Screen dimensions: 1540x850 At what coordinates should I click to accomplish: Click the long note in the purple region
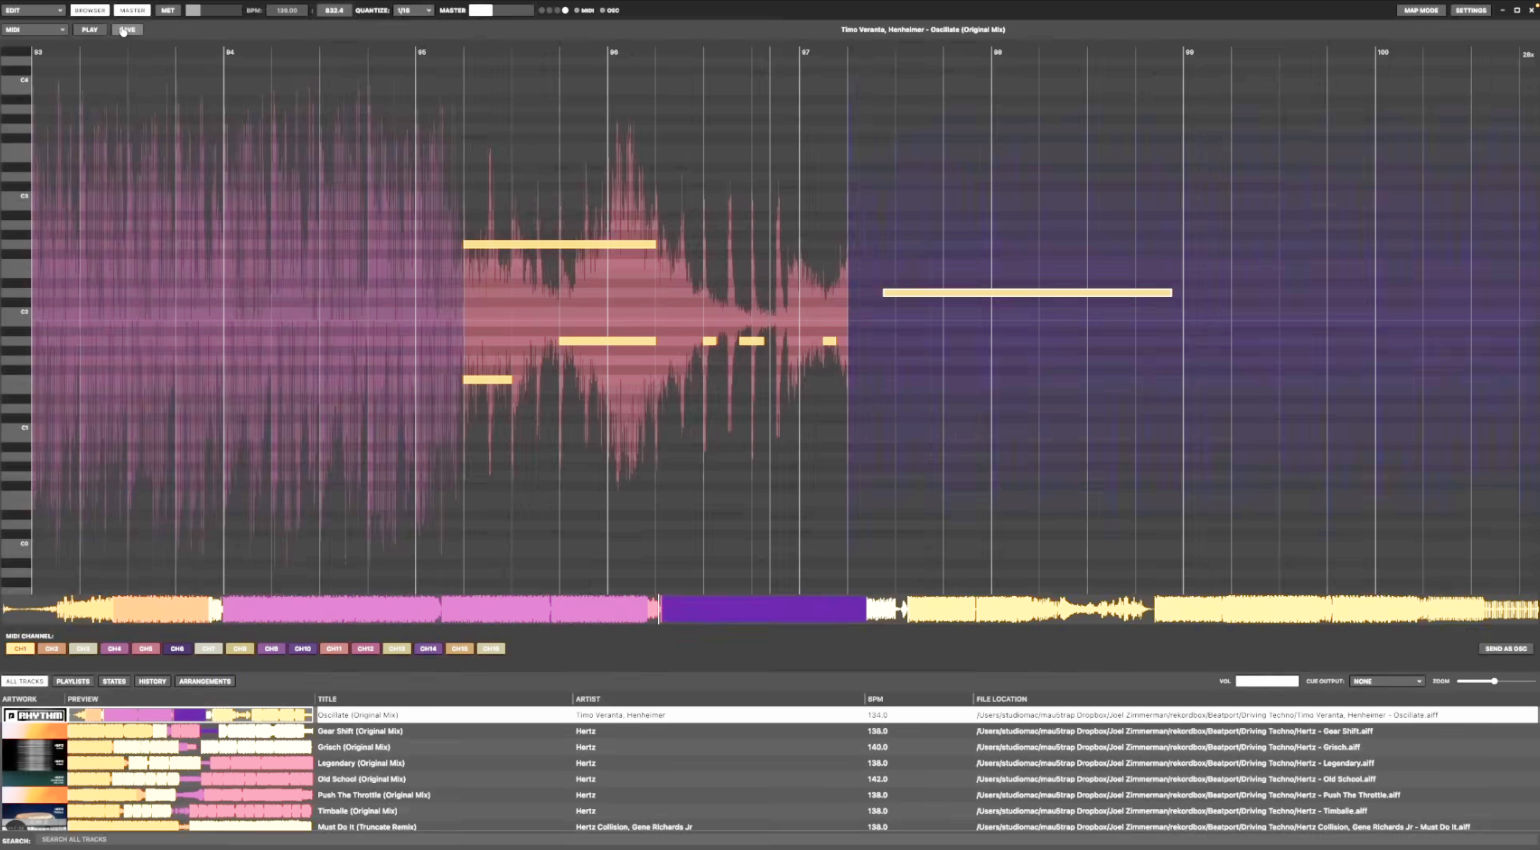(x=1027, y=293)
